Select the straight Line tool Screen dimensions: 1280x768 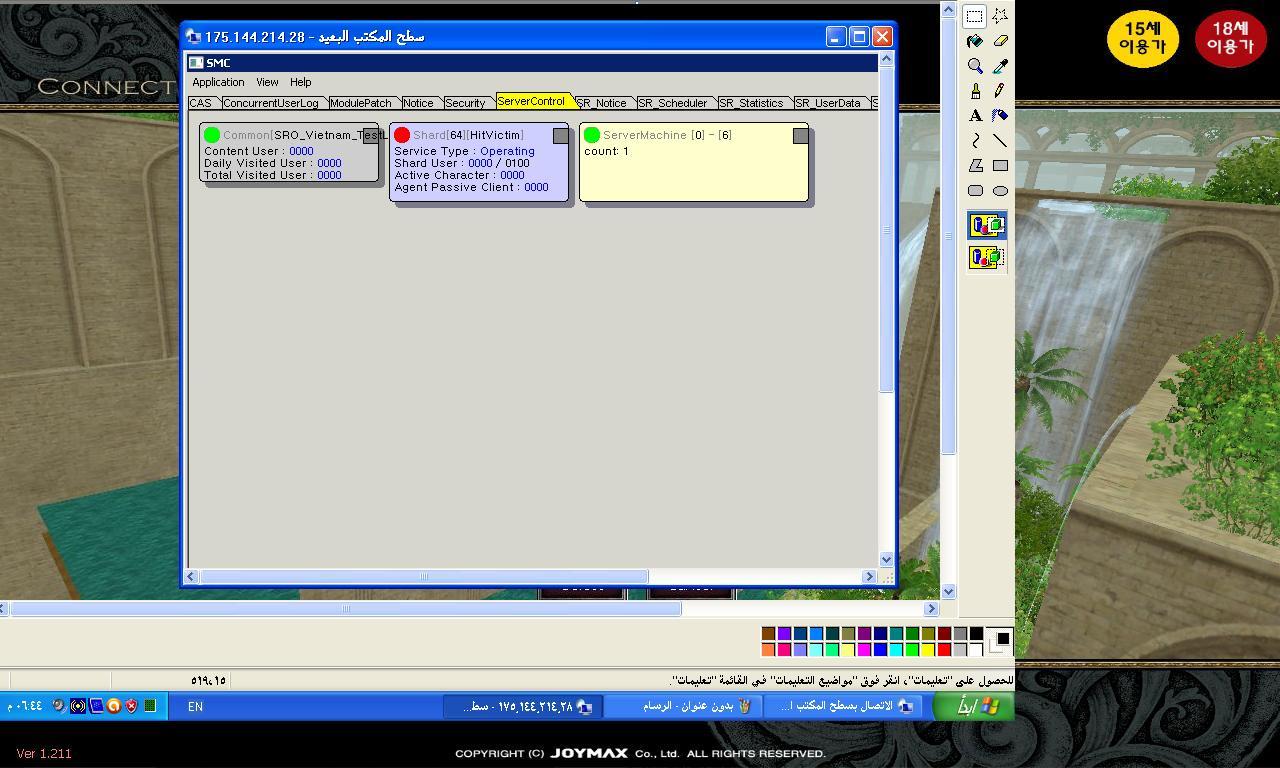coord(1000,141)
